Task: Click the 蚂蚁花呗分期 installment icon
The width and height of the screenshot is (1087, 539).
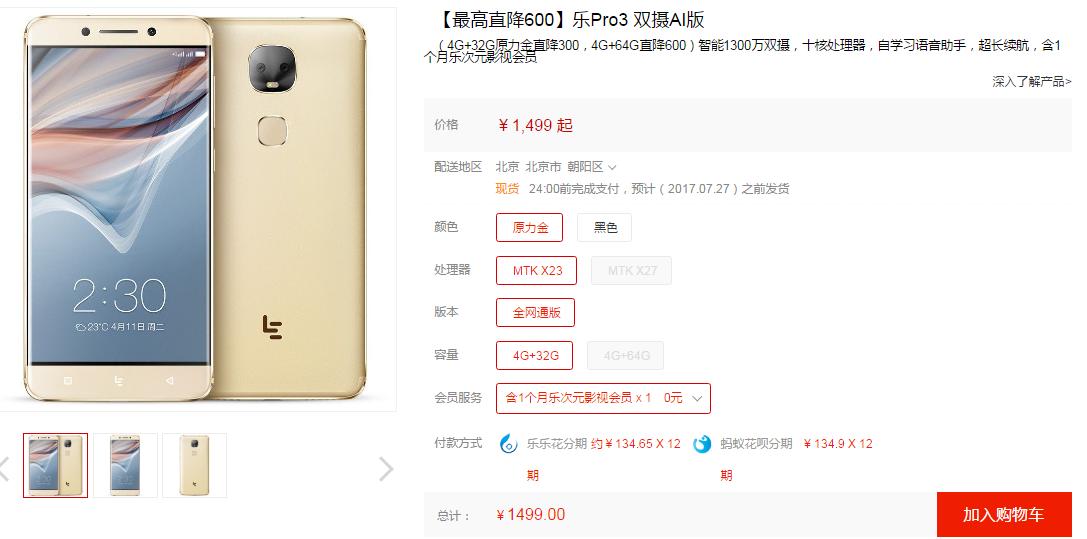Action: tap(702, 444)
